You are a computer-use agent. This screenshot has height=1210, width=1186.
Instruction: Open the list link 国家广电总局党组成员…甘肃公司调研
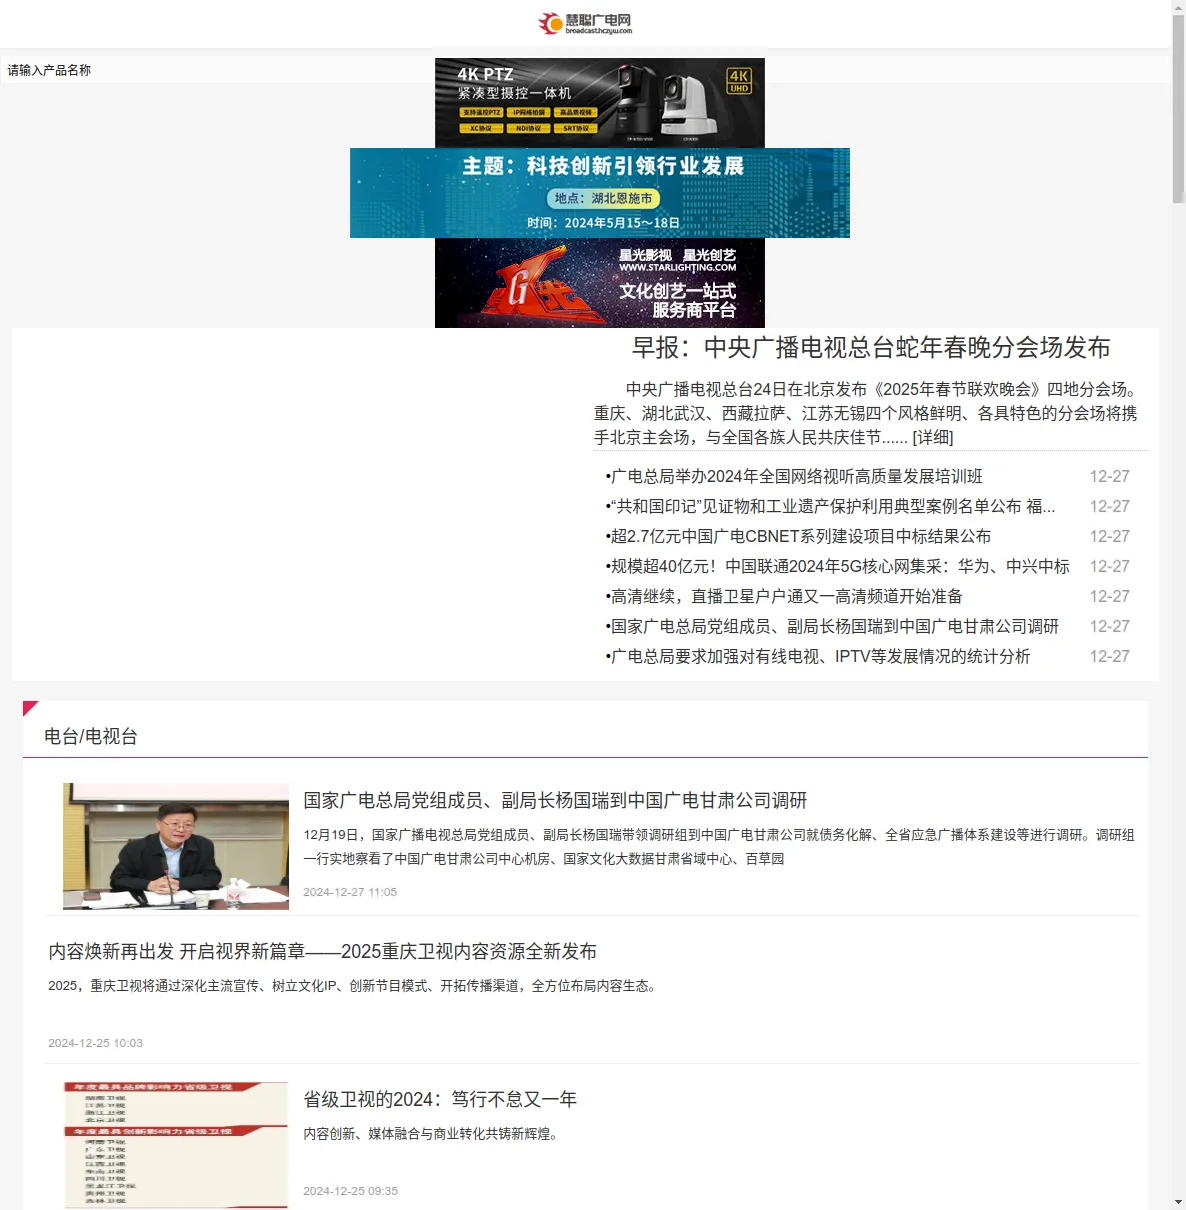point(834,626)
